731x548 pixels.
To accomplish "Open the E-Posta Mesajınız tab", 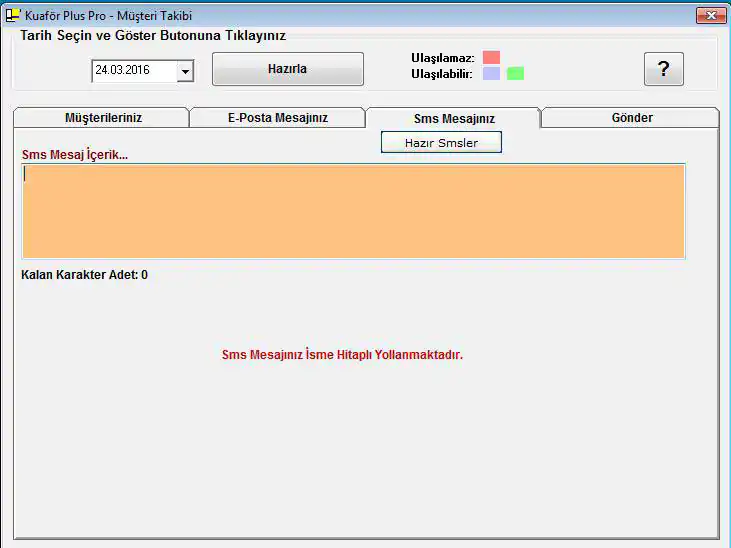I will pyautogui.click(x=277, y=118).
